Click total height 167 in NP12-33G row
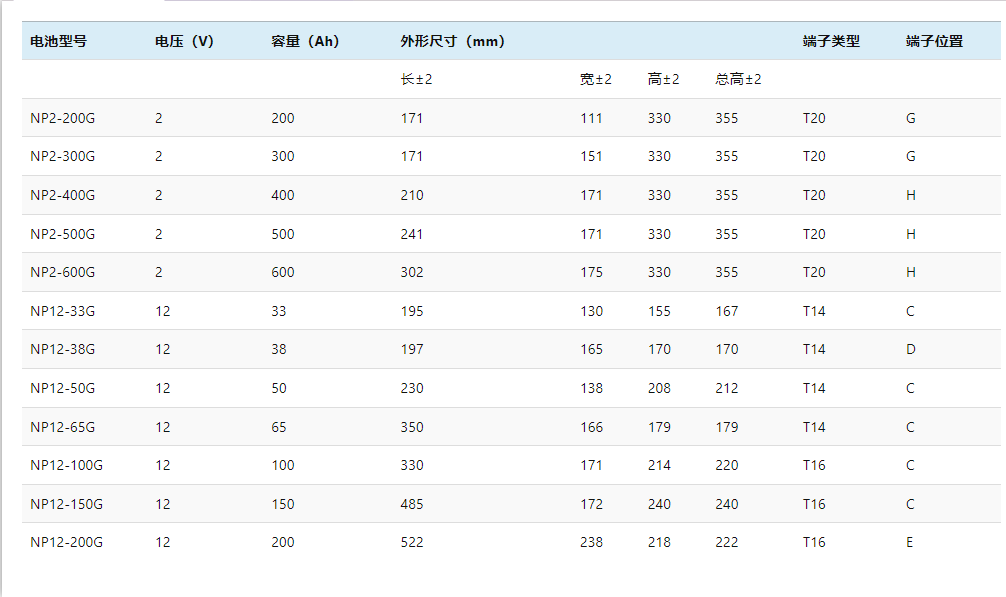 [727, 311]
